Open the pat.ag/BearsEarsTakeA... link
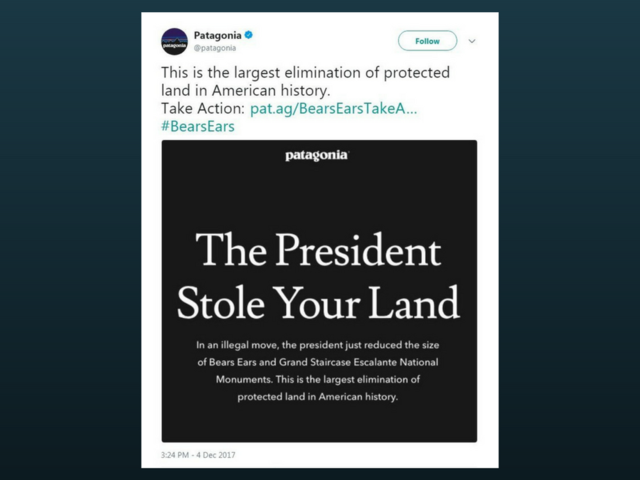Viewport: 640px width, 480px height. click(334, 108)
